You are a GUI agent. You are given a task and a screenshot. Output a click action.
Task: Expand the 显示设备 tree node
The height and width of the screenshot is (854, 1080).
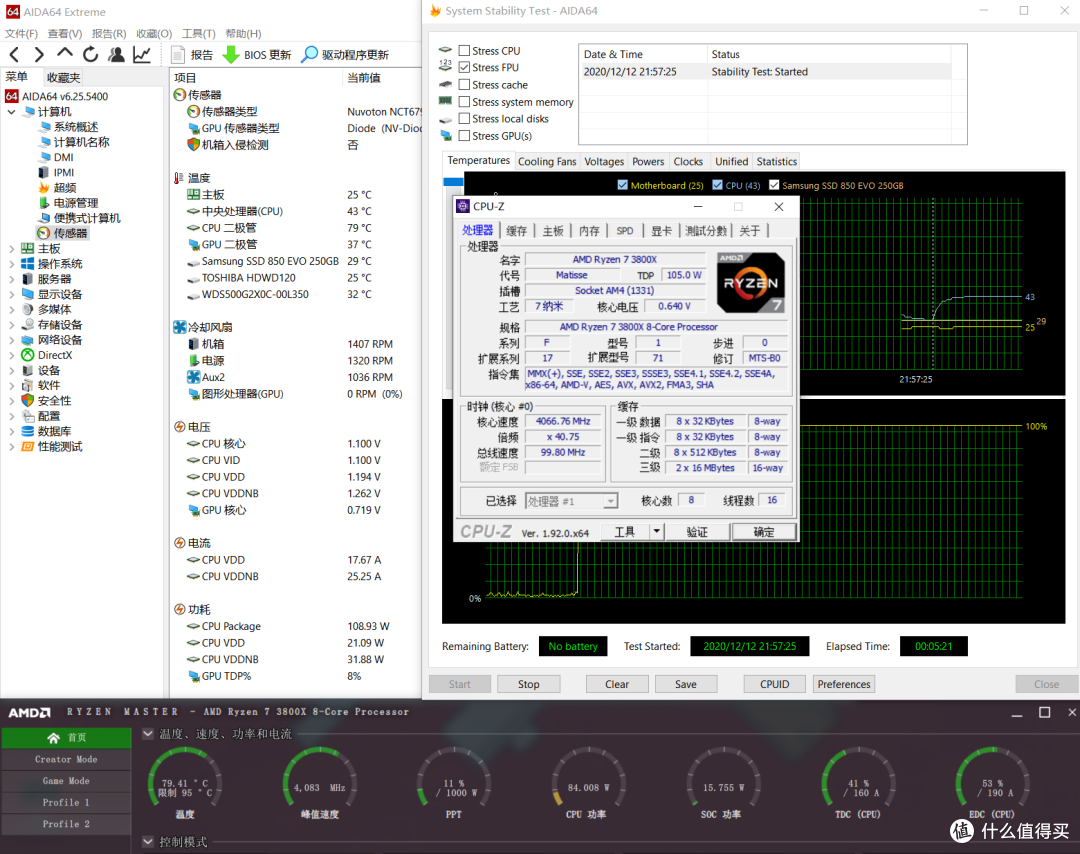point(12,294)
